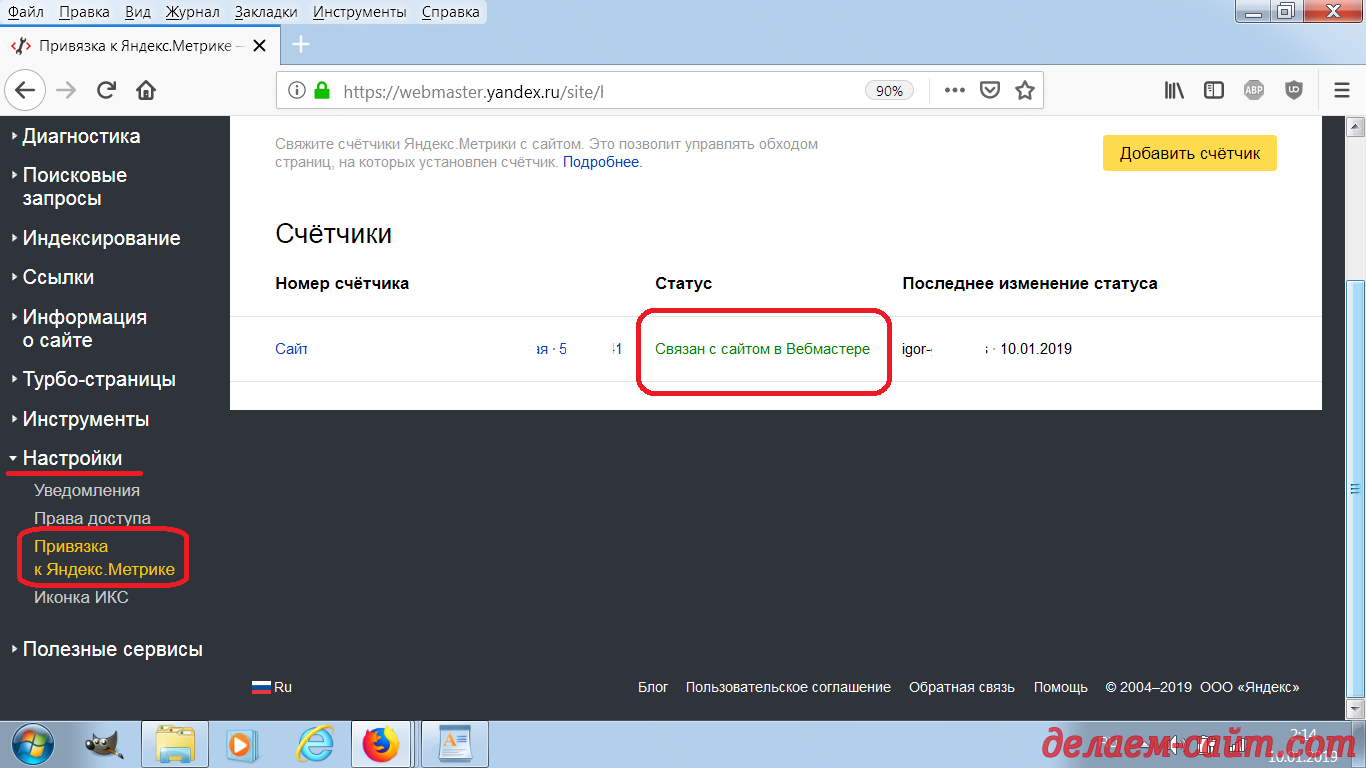Open the Windows Start menu
The height and width of the screenshot is (768, 1366).
pyautogui.click(x=34, y=744)
